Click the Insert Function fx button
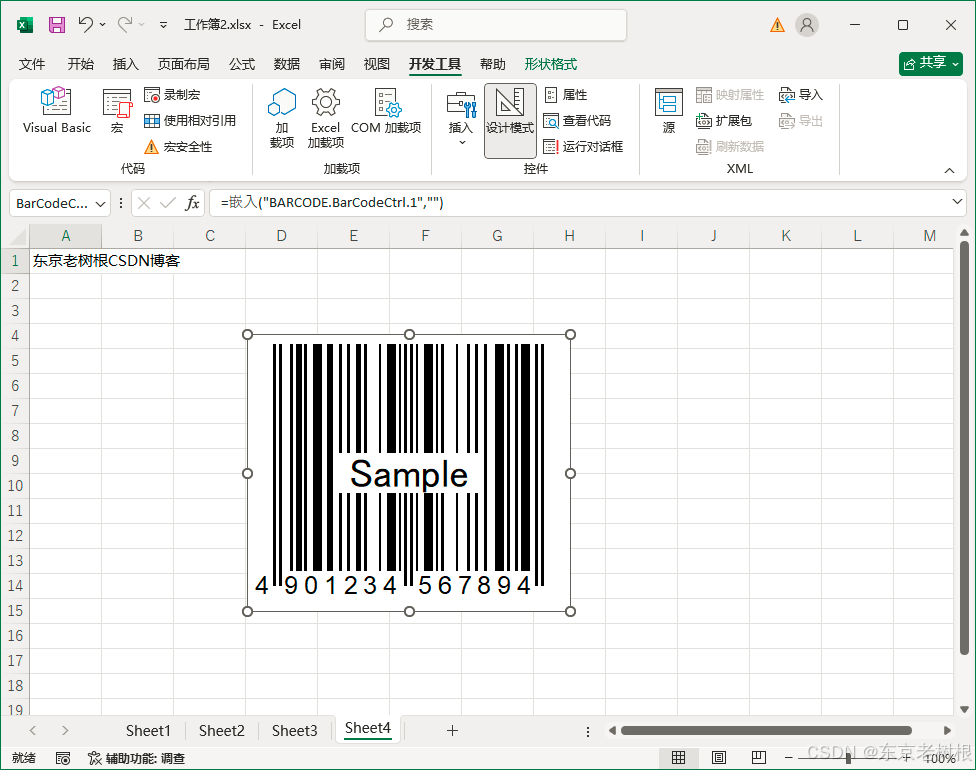 (x=192, y=203)
